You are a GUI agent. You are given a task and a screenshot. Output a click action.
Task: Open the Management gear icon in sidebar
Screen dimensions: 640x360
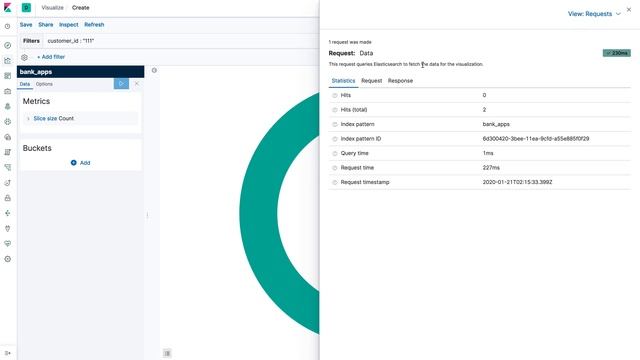(7, 259)
